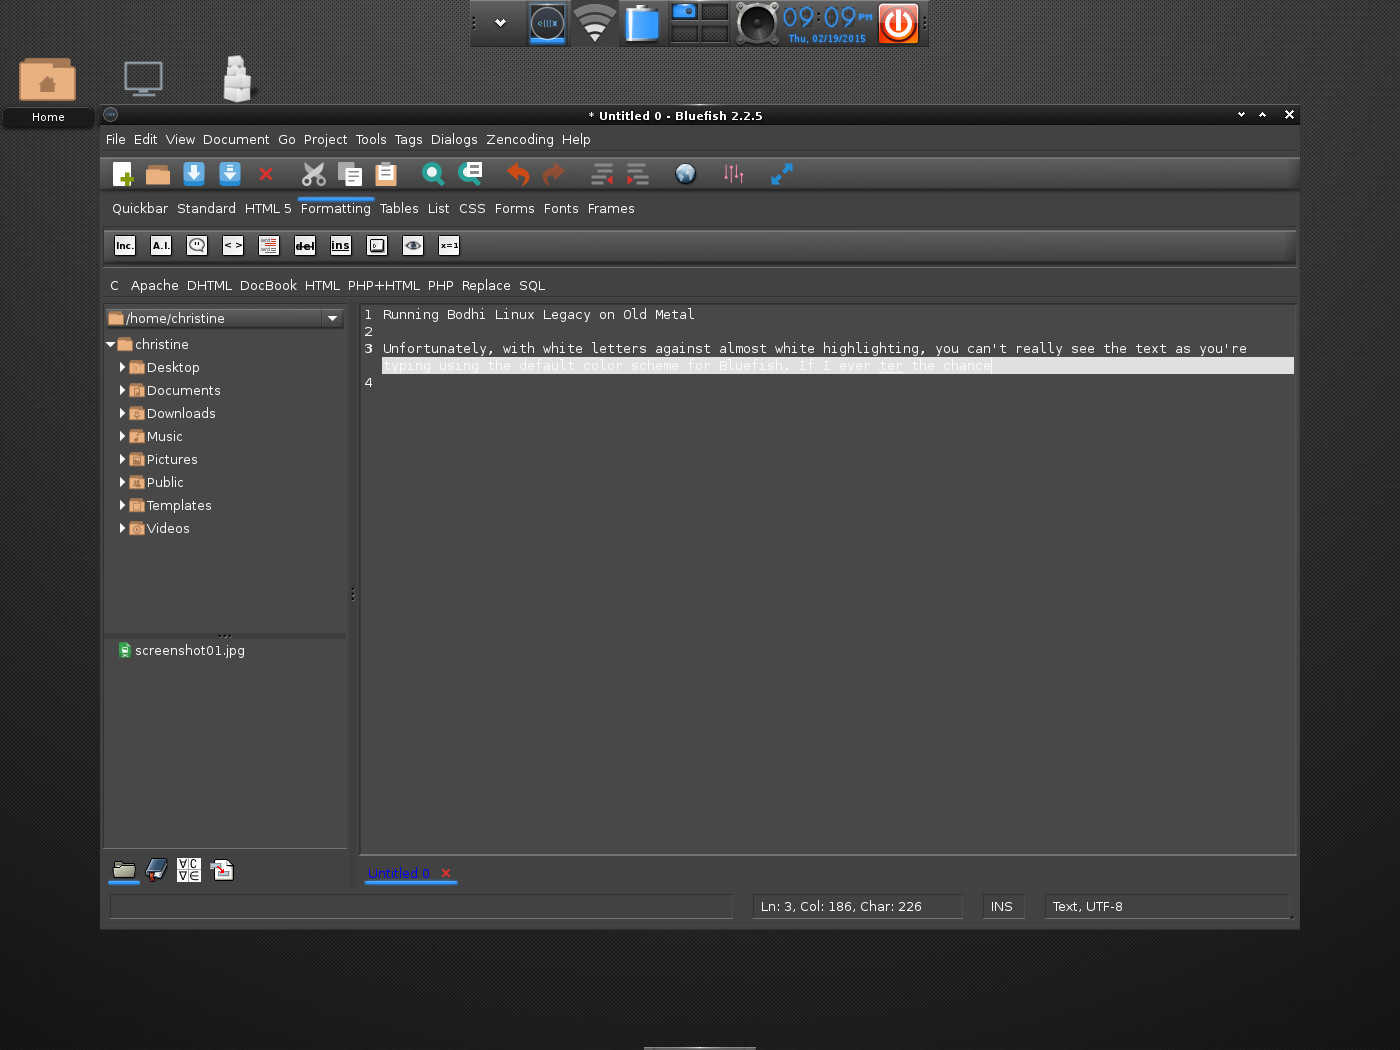Expand the Pictures folder
This screenshot has width=1400, height=1050.
click(x=122, y=459)
